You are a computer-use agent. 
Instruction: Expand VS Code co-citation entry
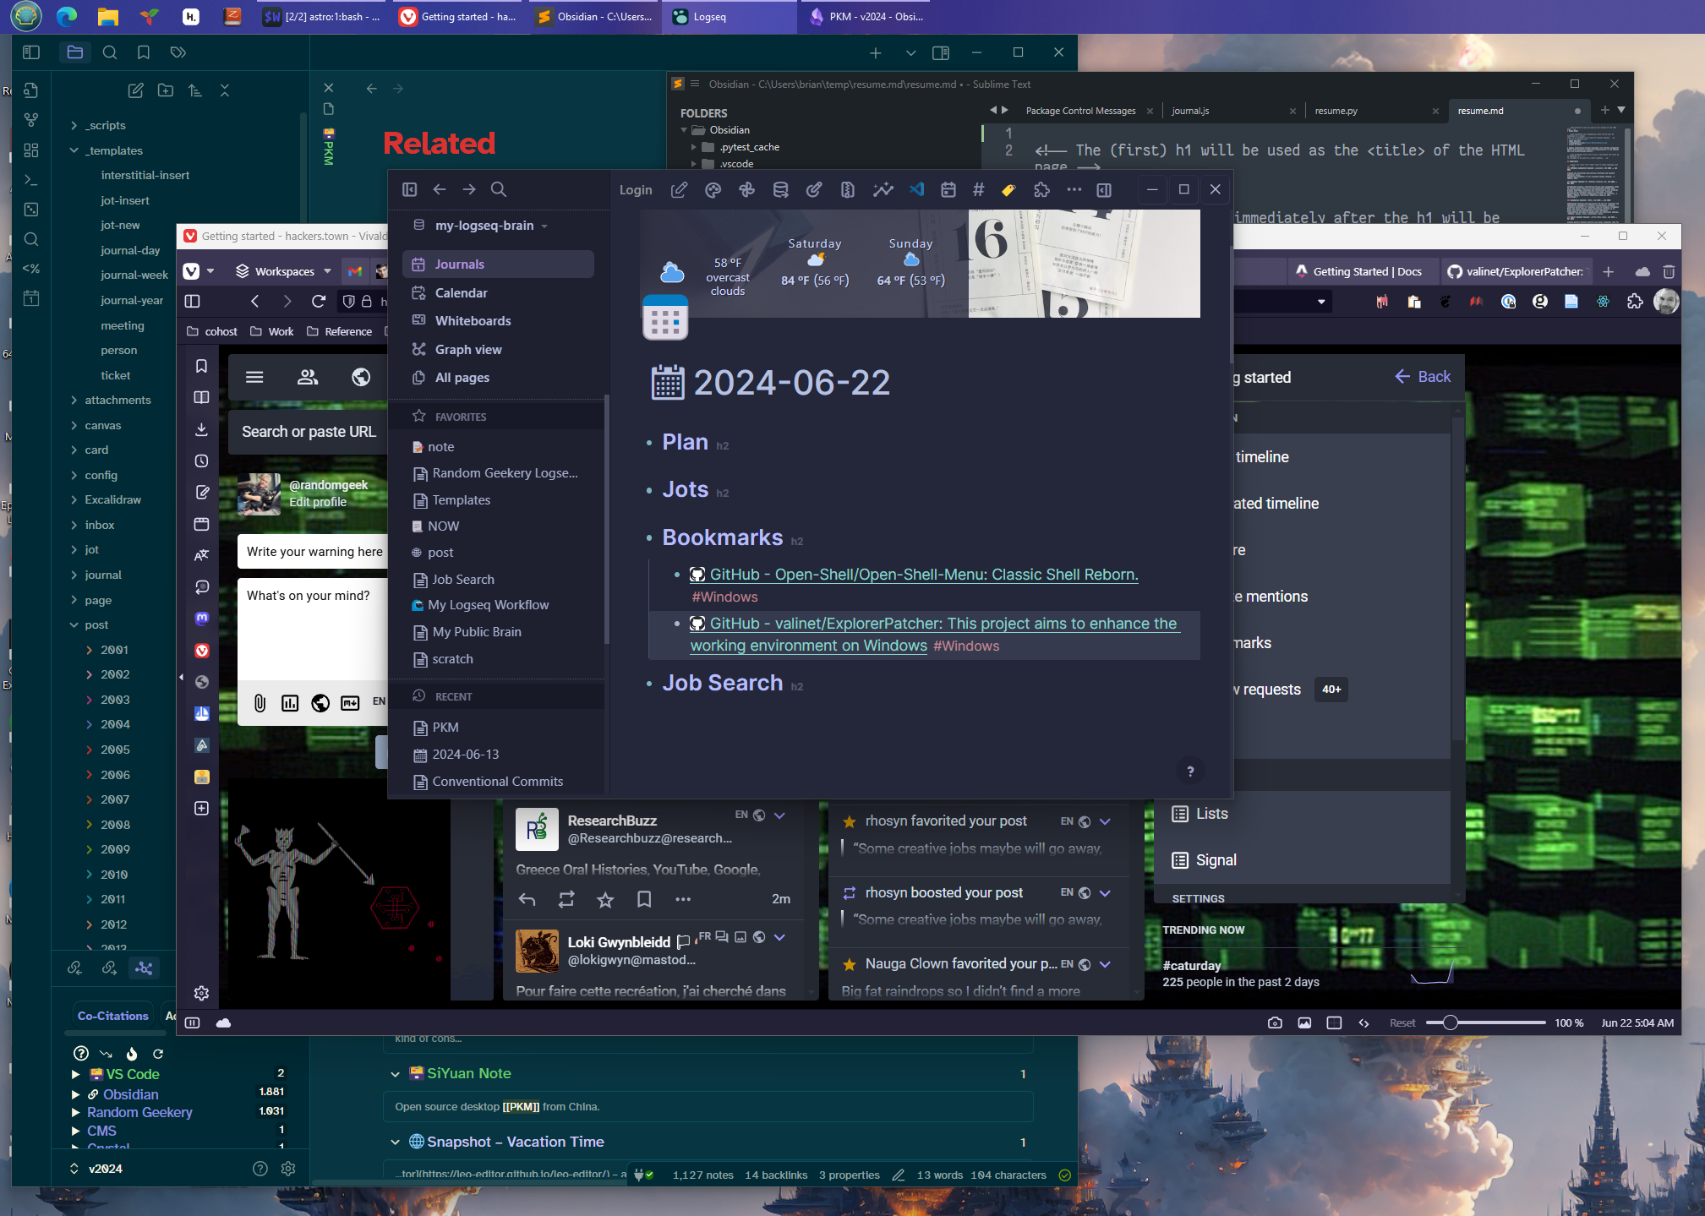click(x=75, y=1074)
